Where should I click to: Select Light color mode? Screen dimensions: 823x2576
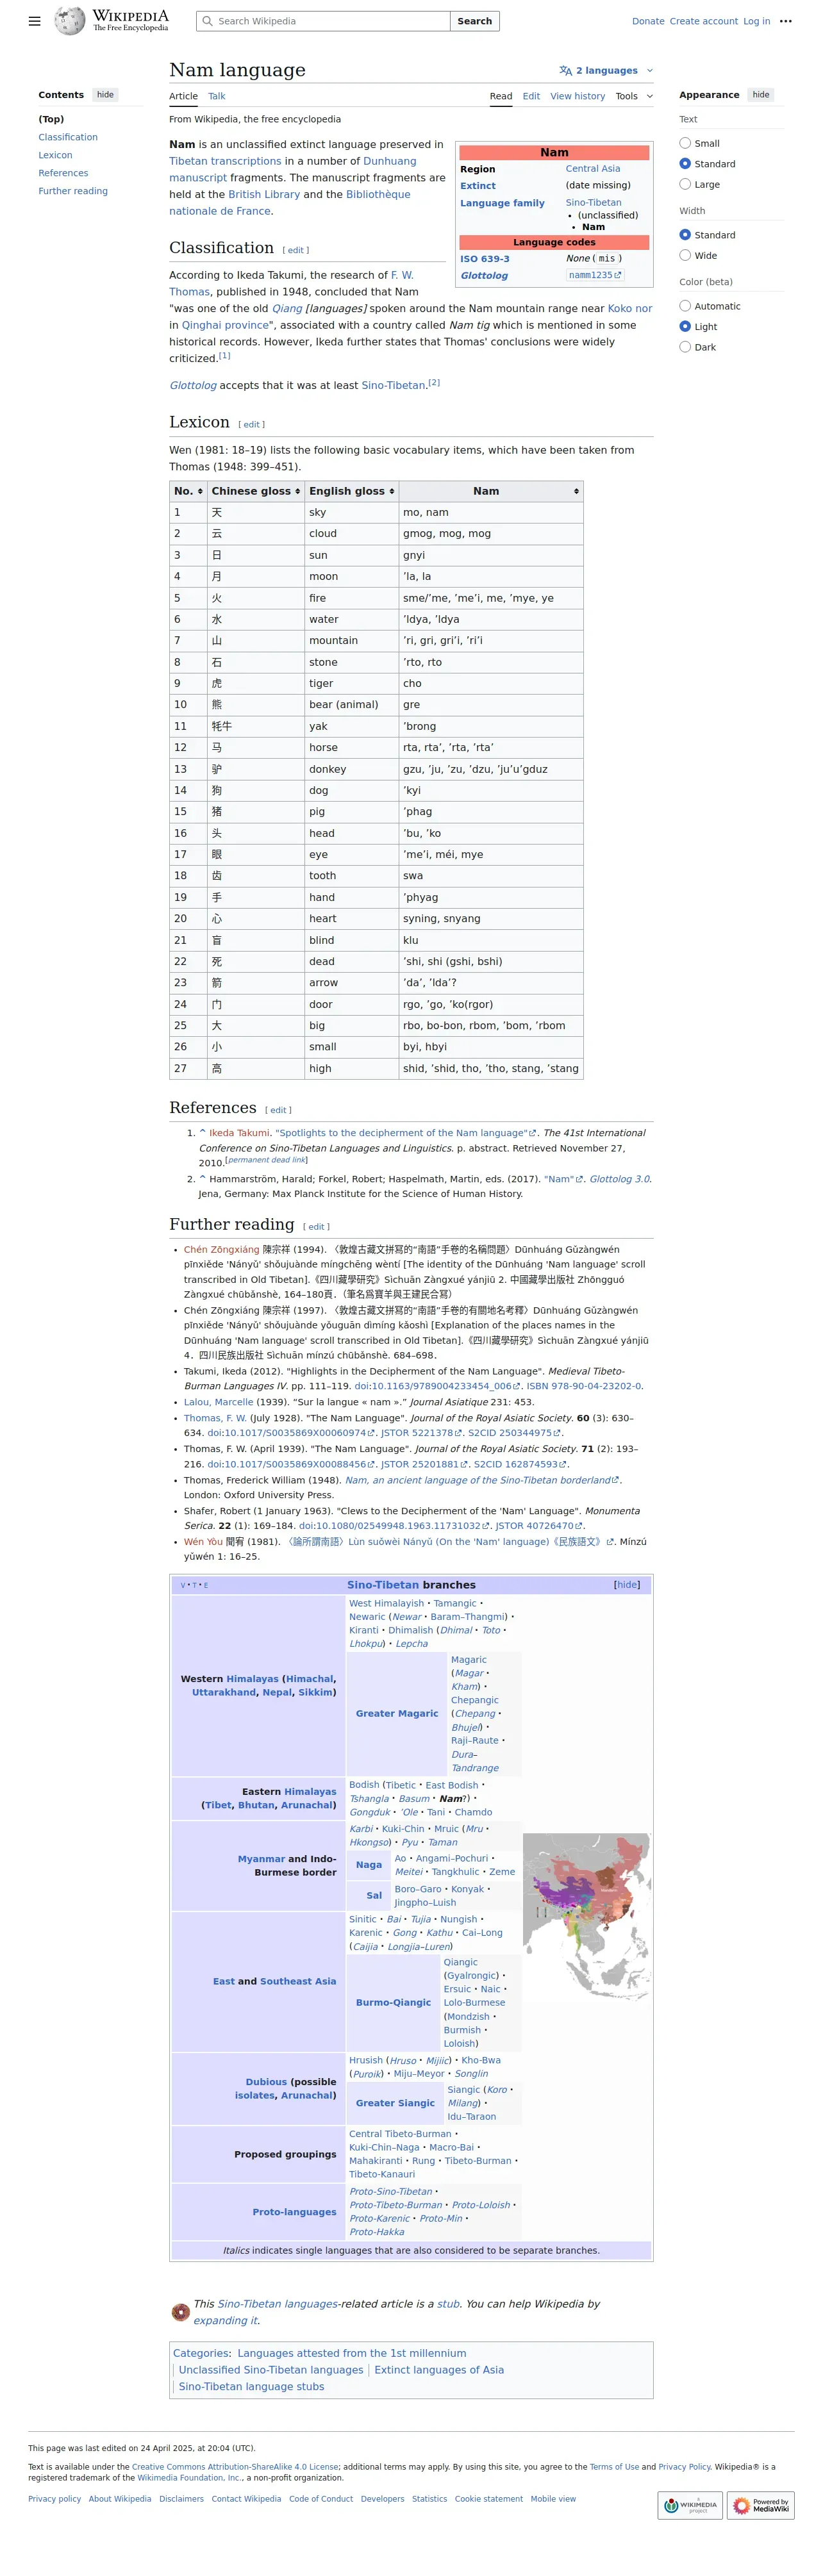pos(685,326)
